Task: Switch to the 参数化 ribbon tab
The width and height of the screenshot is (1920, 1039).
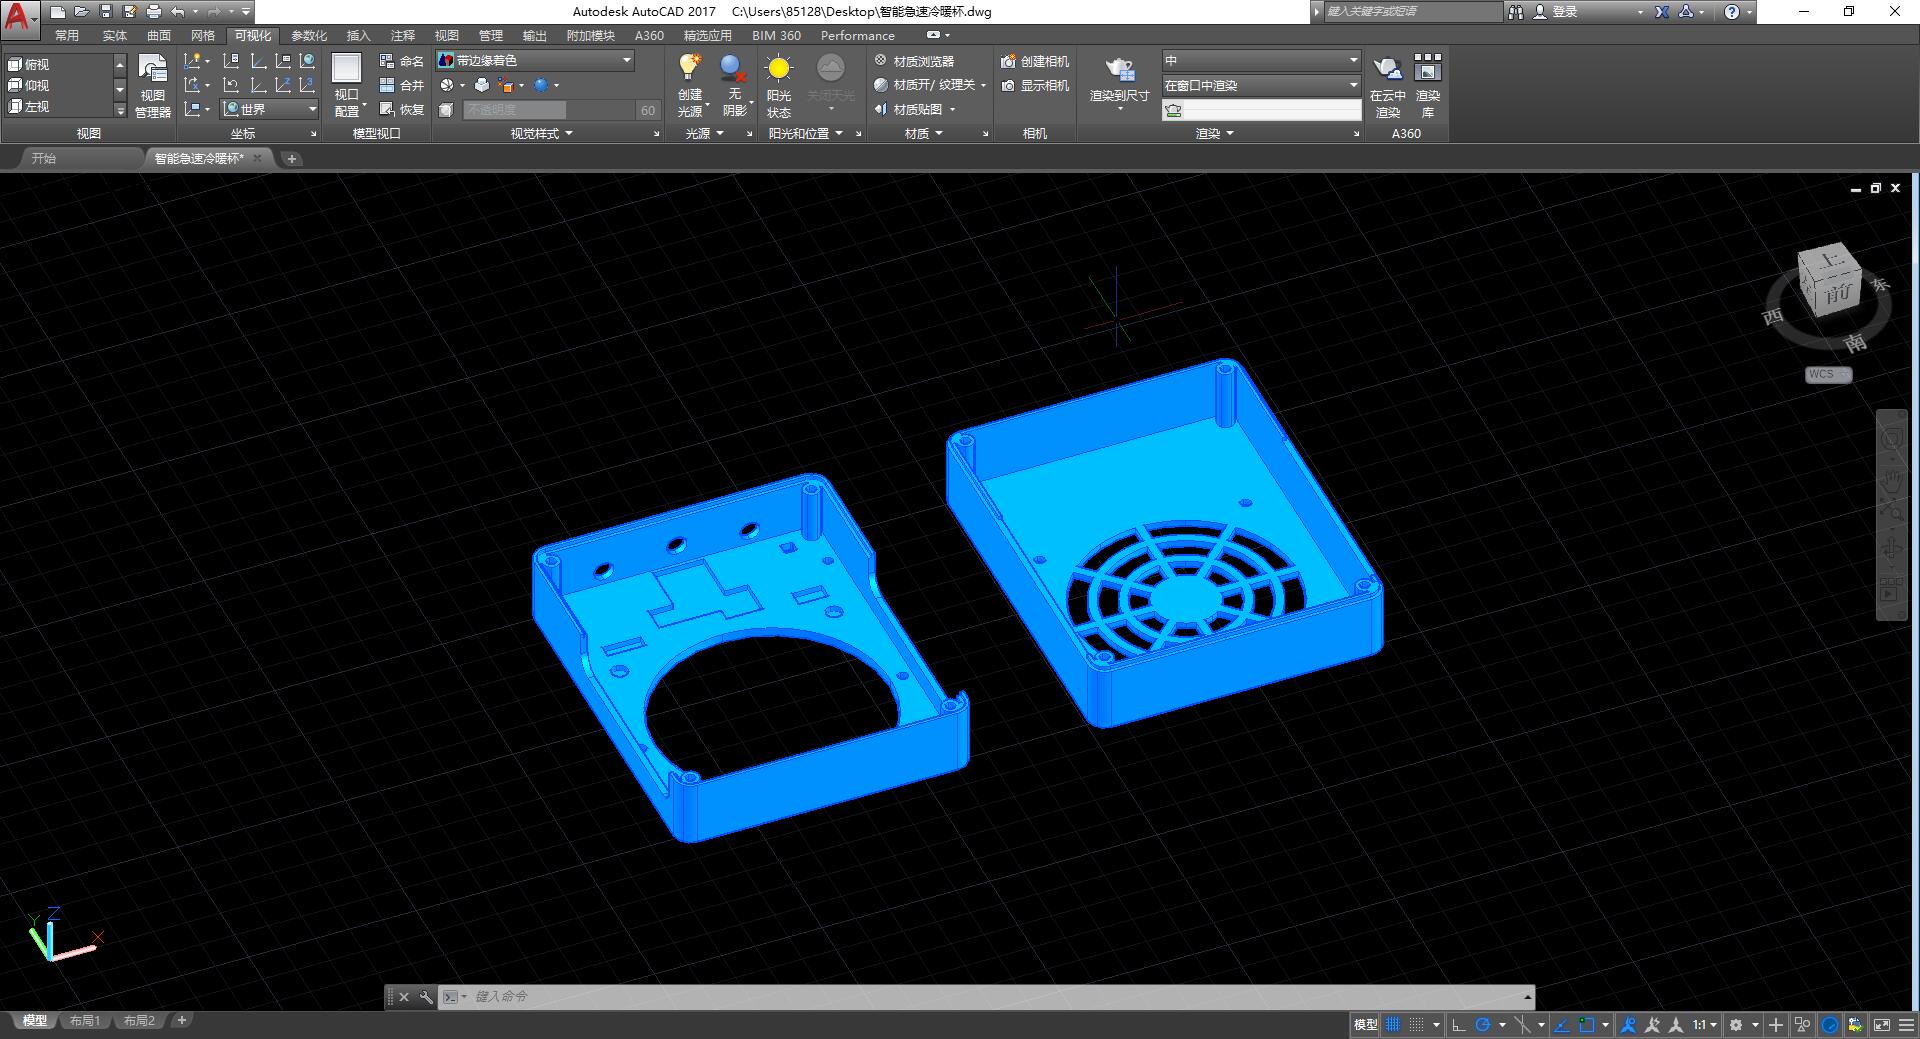Action: (x=309, y=35)
